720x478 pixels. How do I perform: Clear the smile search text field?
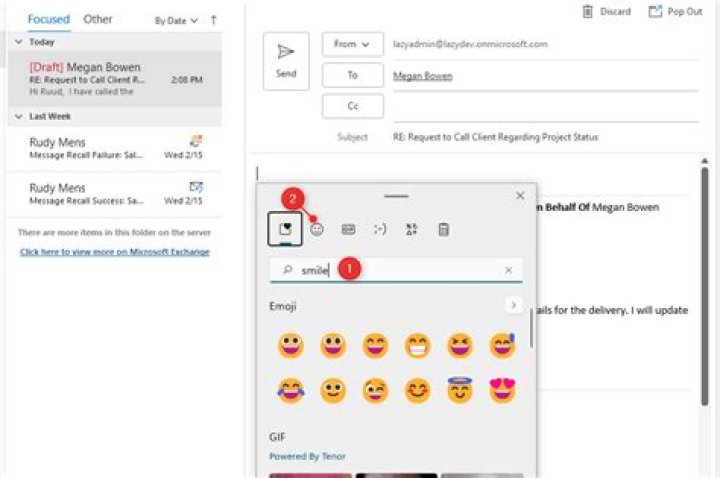[x=508, y=270]
